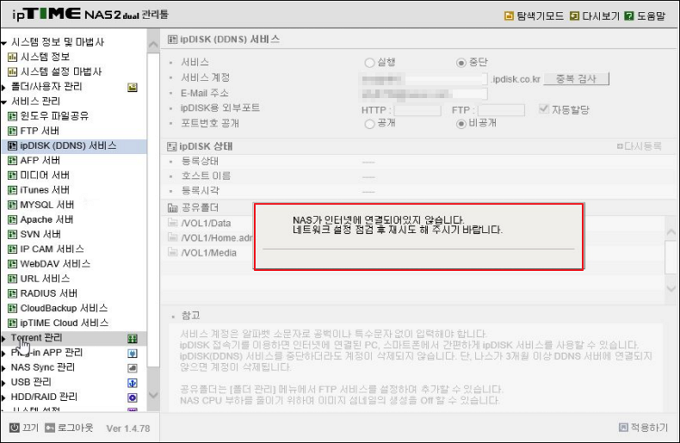680x443 pixels.
Task: Expand Torrent 관리 section
Action: 3,338
